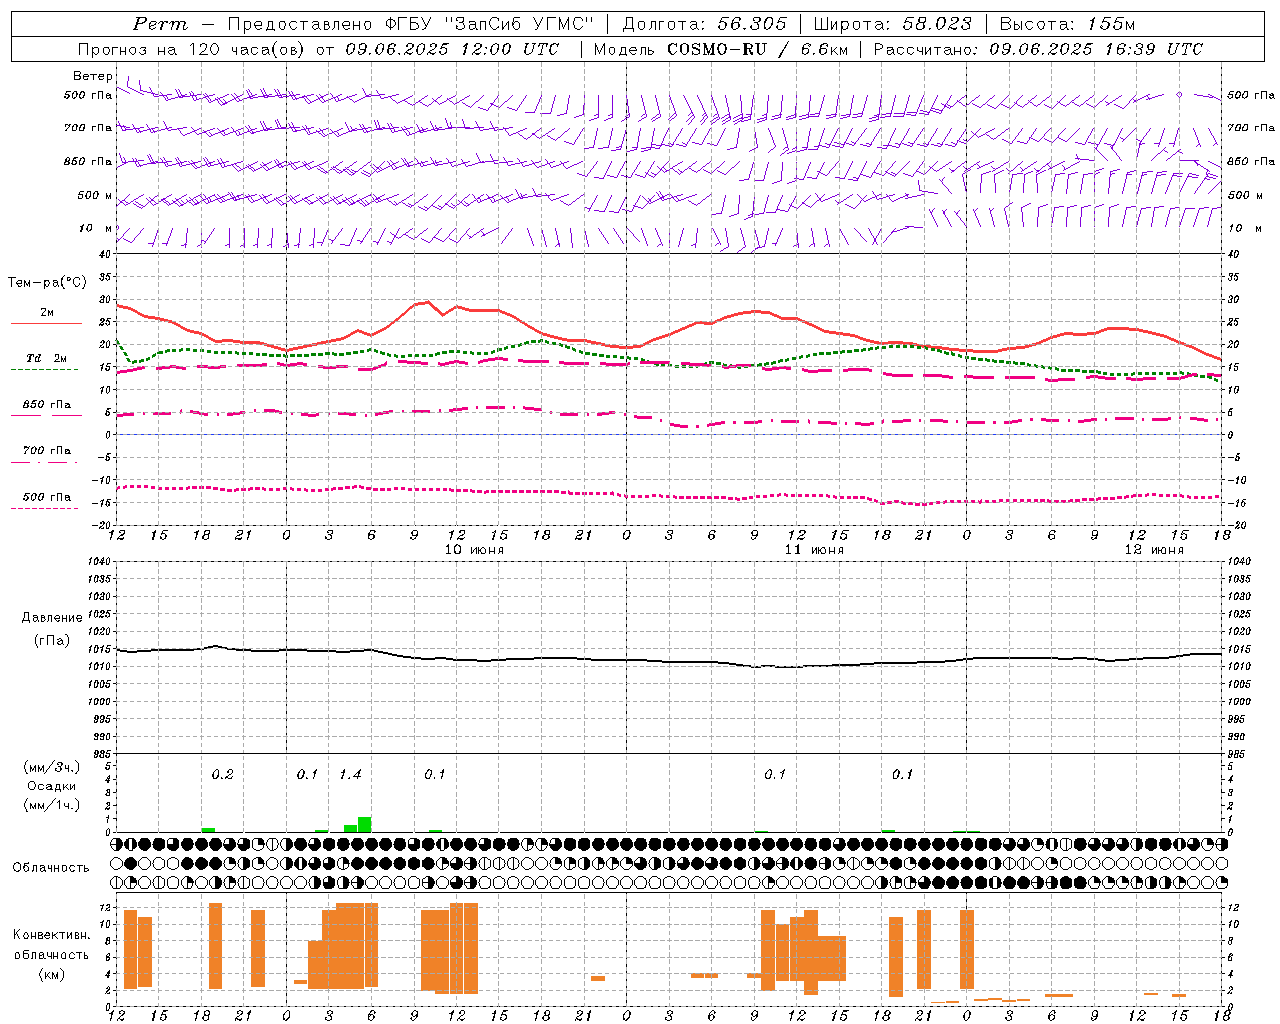Viewport: 1280px width, 1024px height.
Task: Select the provider text ФГБУ "ЗапСиб УГМС"
Action: point(490,24)
